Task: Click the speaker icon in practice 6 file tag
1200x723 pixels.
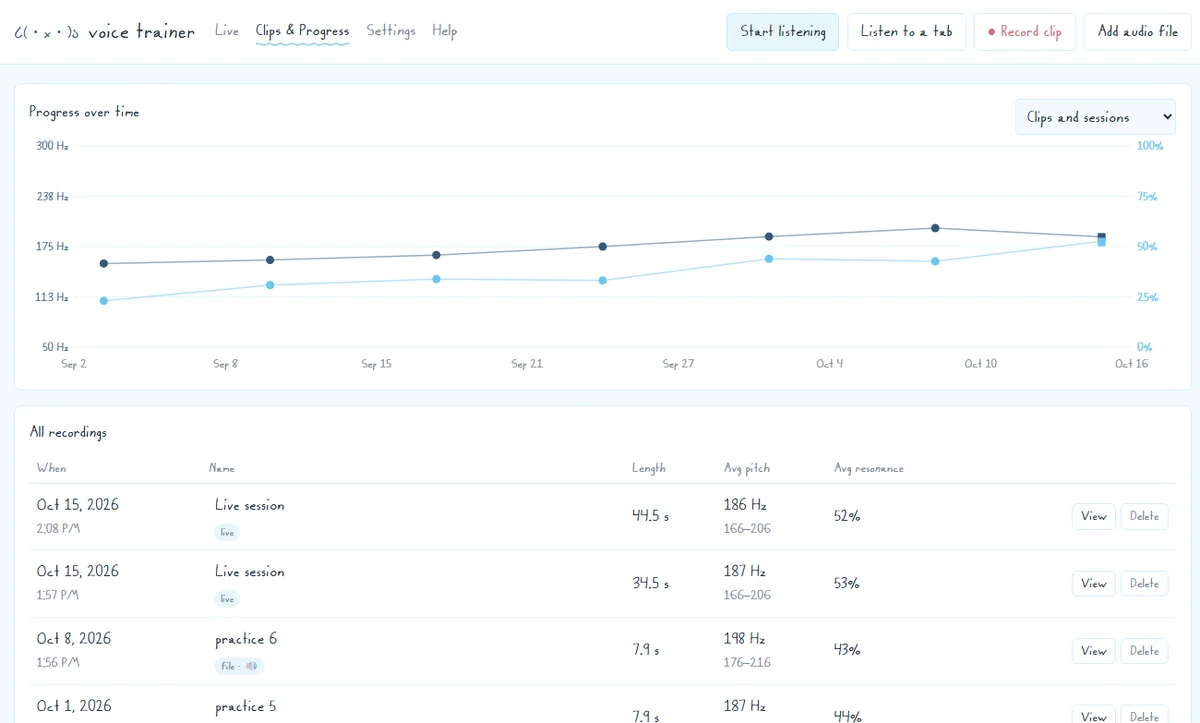Action: tap(252, 666)
